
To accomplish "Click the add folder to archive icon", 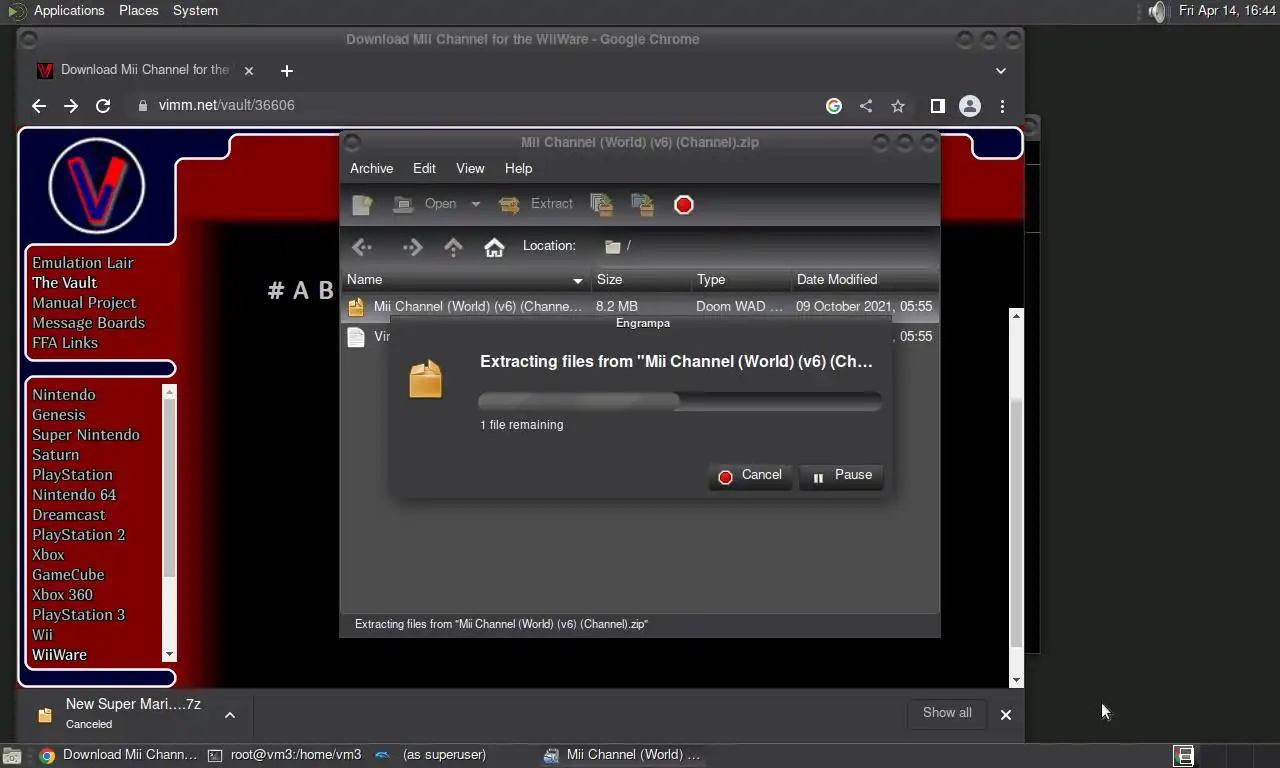I will (642, 205).
